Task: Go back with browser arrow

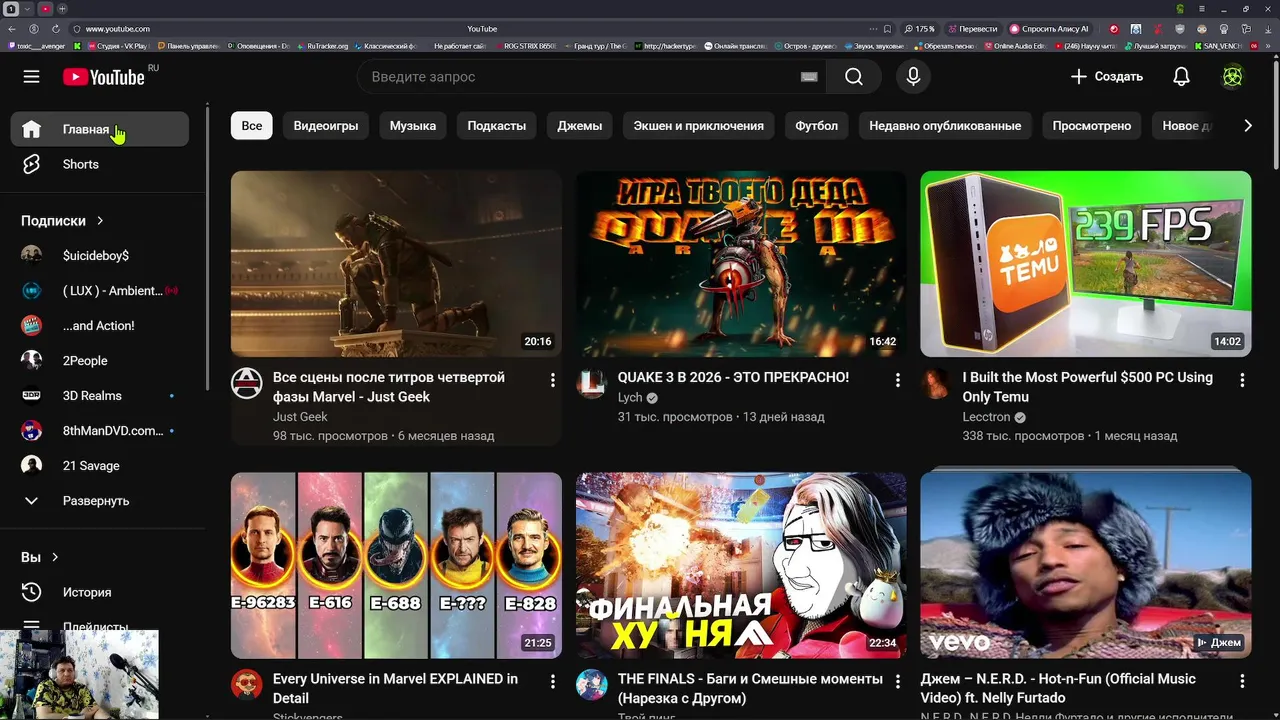Action: tap(13, 29)
